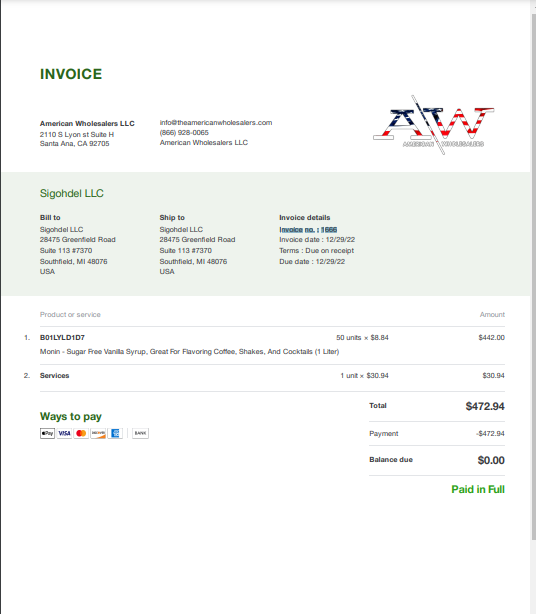Click the Balance due label
The width and height of the screenshot is (536, 614).
(x=391, y=460)
